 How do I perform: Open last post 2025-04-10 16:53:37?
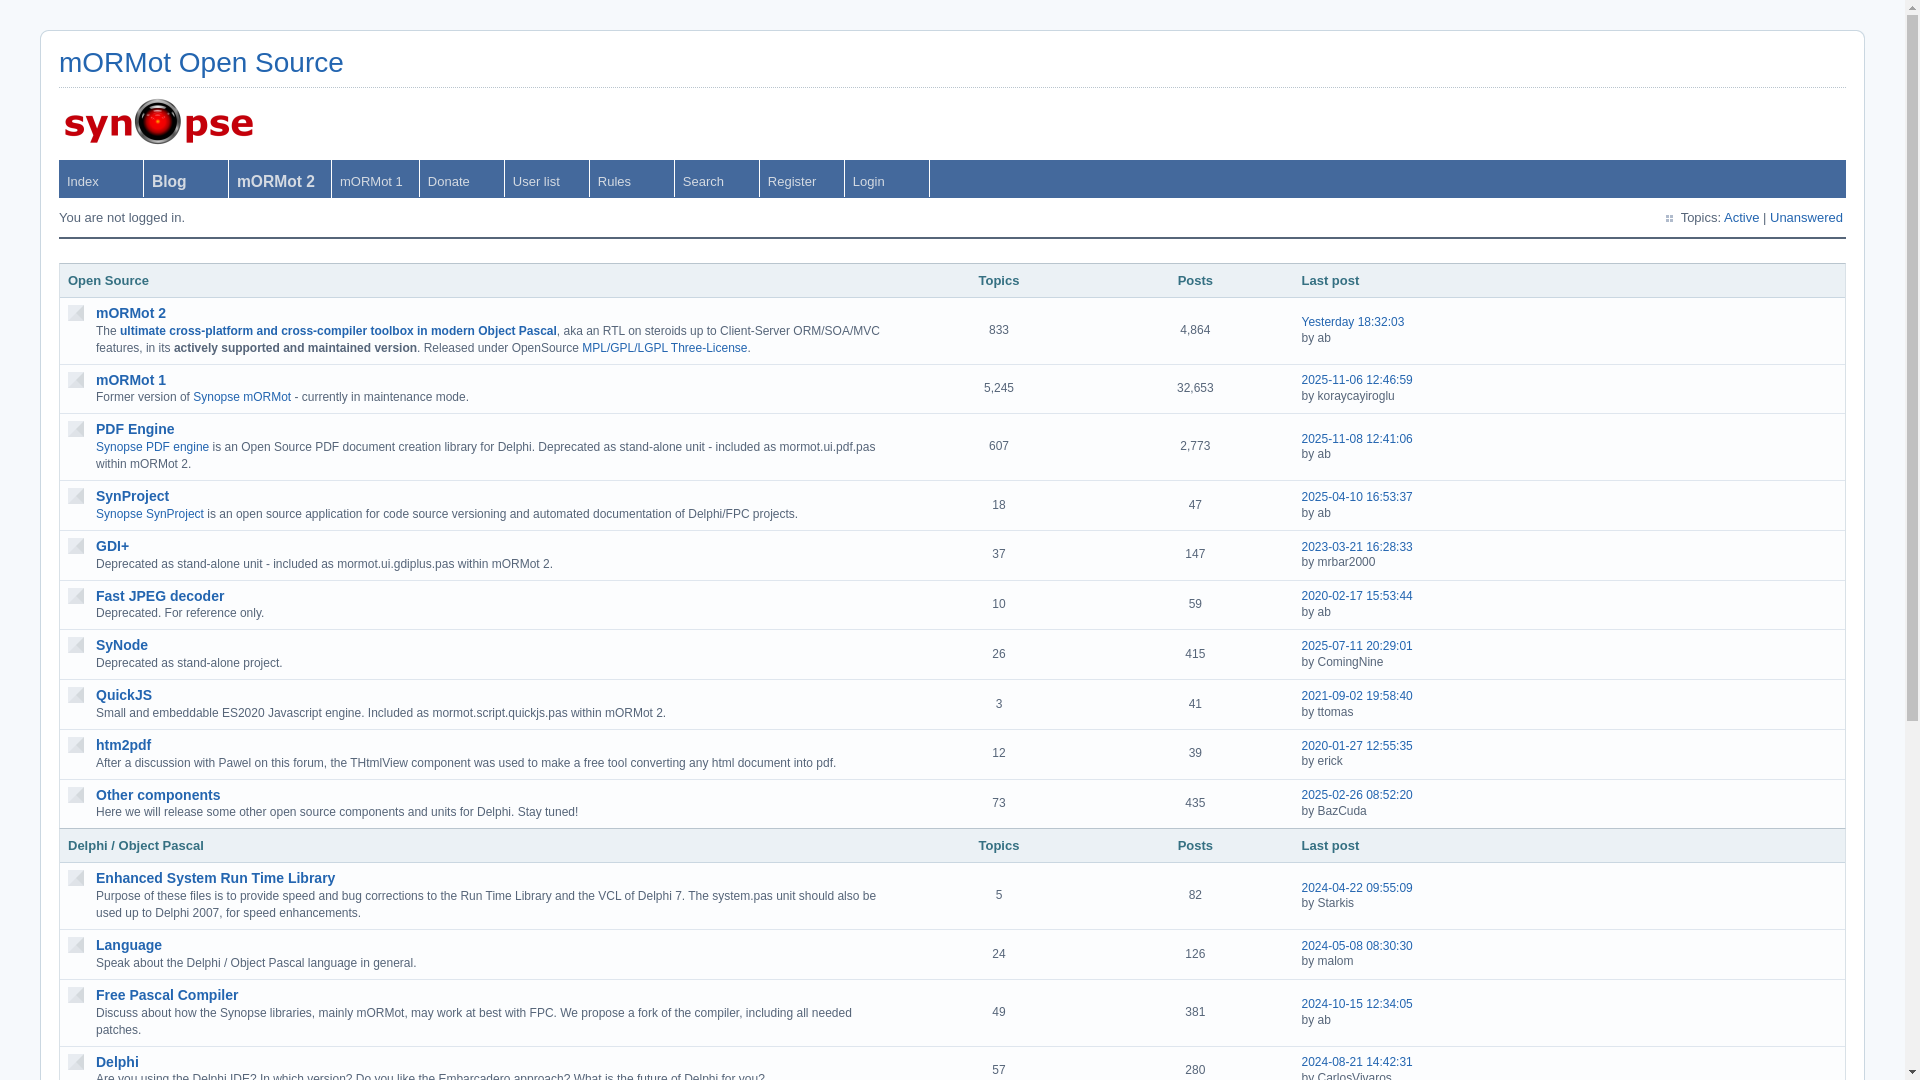[1357, 497]
